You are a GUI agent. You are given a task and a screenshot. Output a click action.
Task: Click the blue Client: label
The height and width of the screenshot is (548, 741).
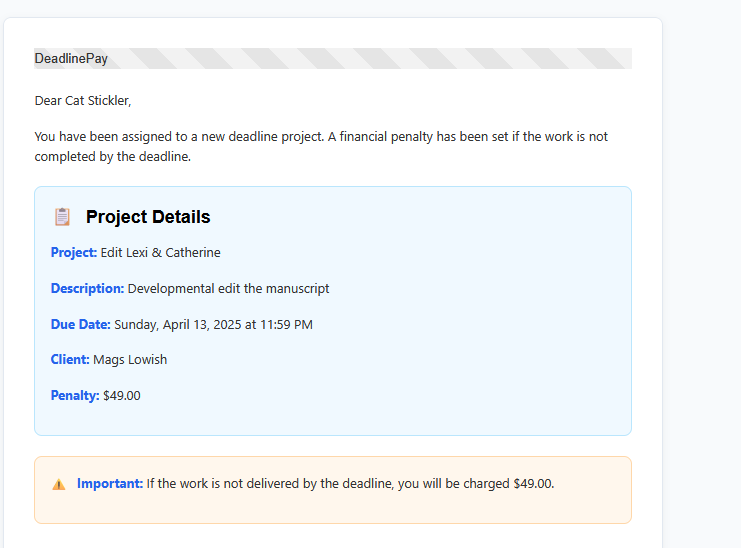coord(70,360)
